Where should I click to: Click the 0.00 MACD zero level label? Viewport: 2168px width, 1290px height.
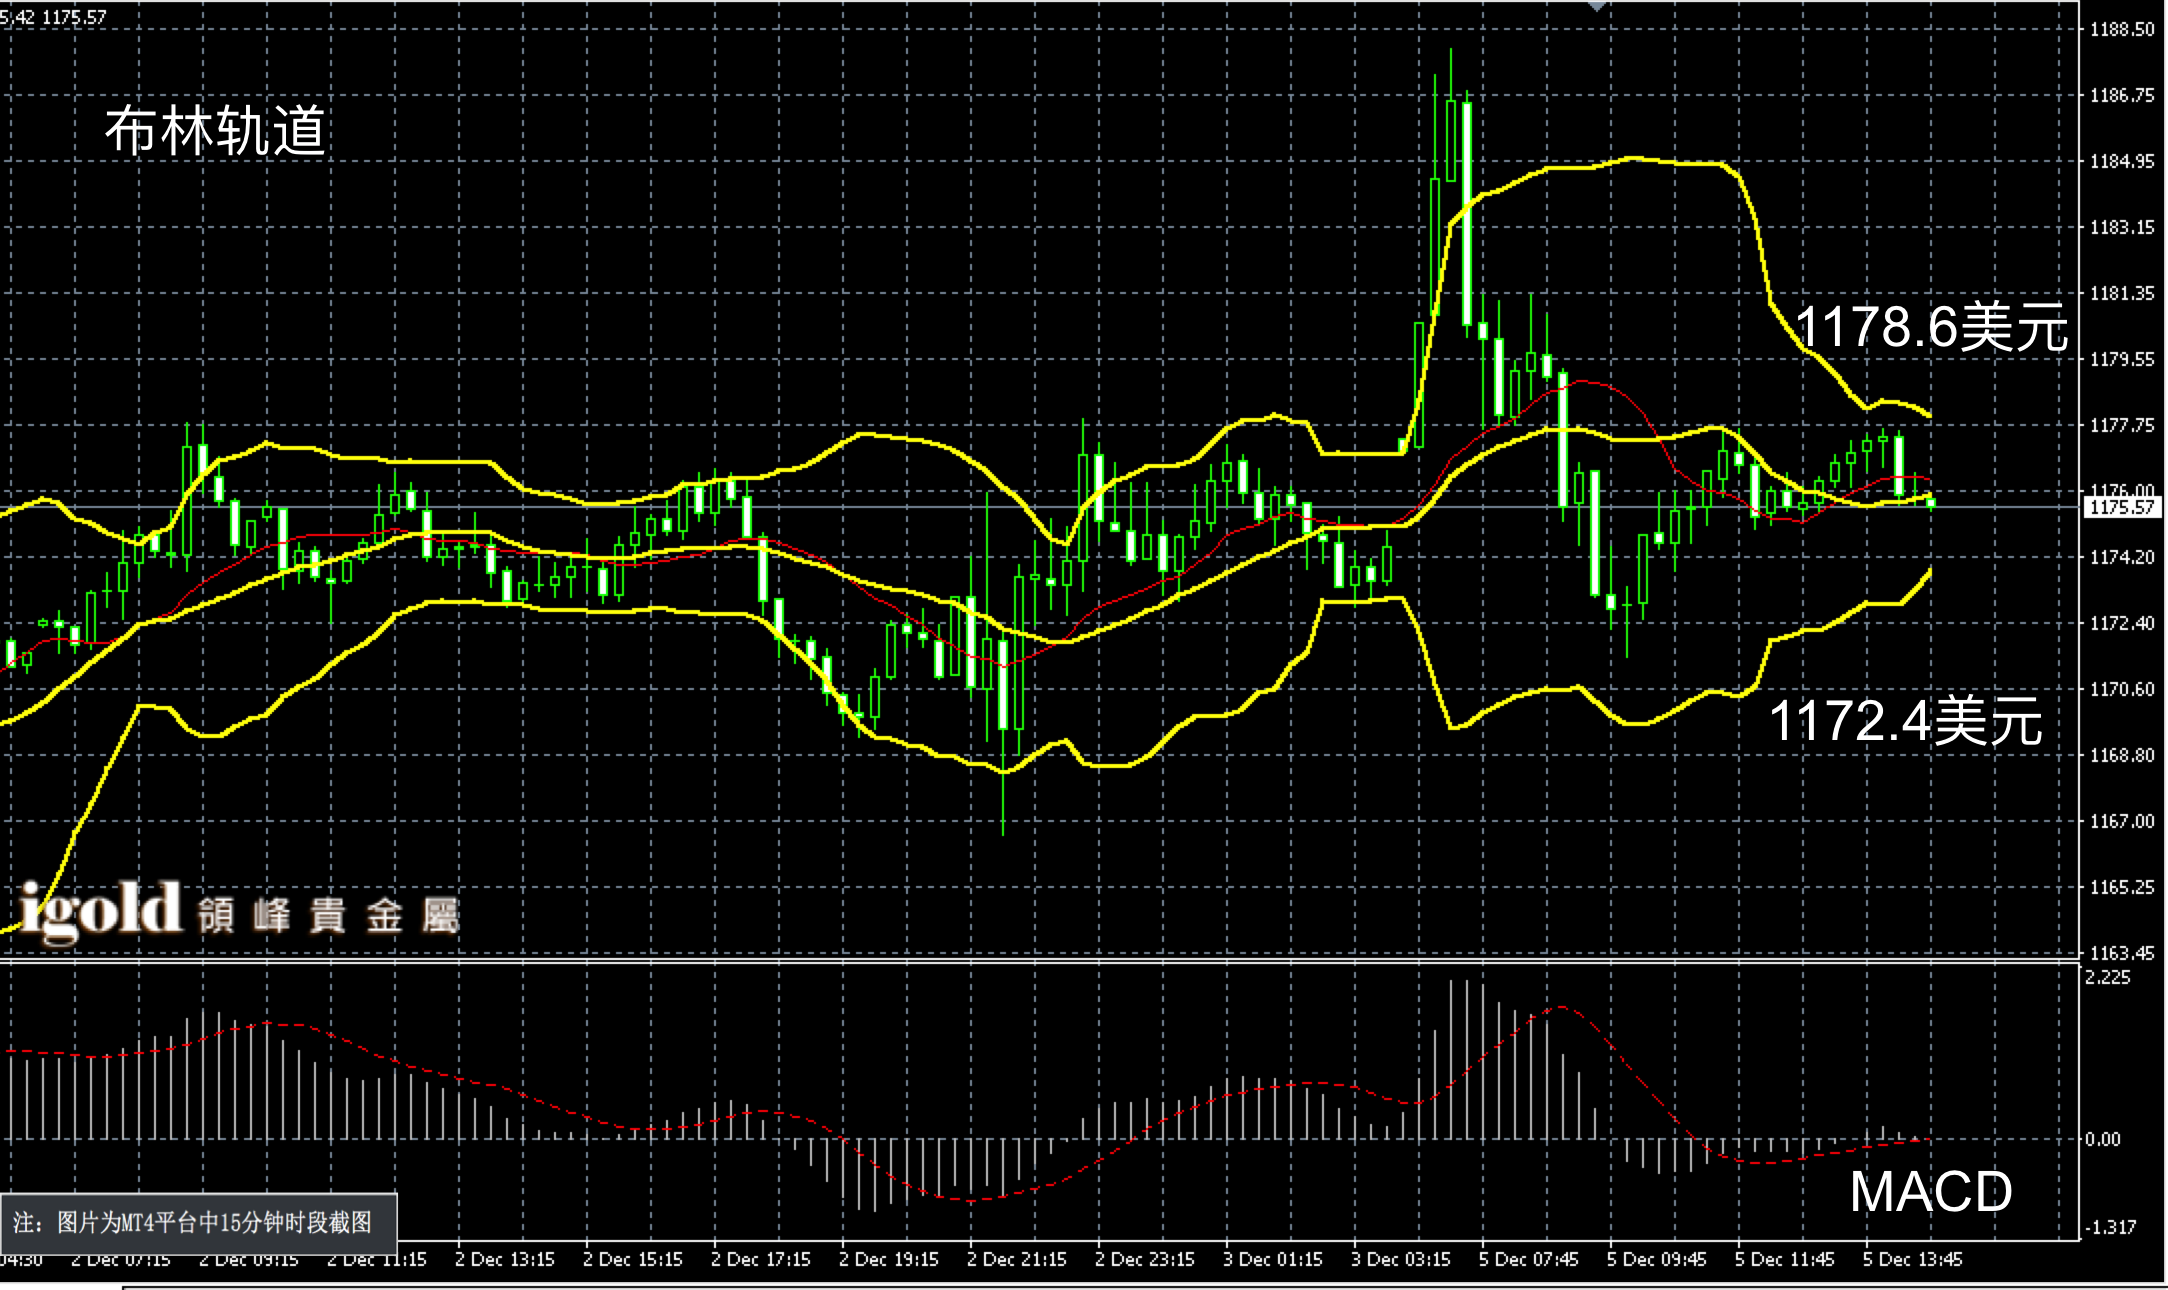[2102, 1139]
